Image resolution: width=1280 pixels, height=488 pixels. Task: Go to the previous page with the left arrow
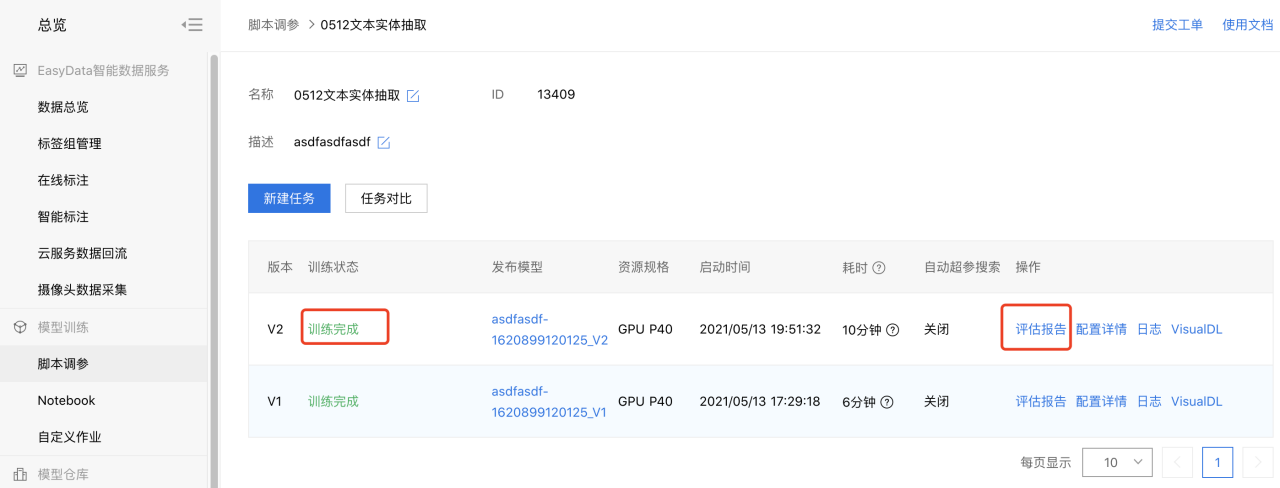[1178, 462]
